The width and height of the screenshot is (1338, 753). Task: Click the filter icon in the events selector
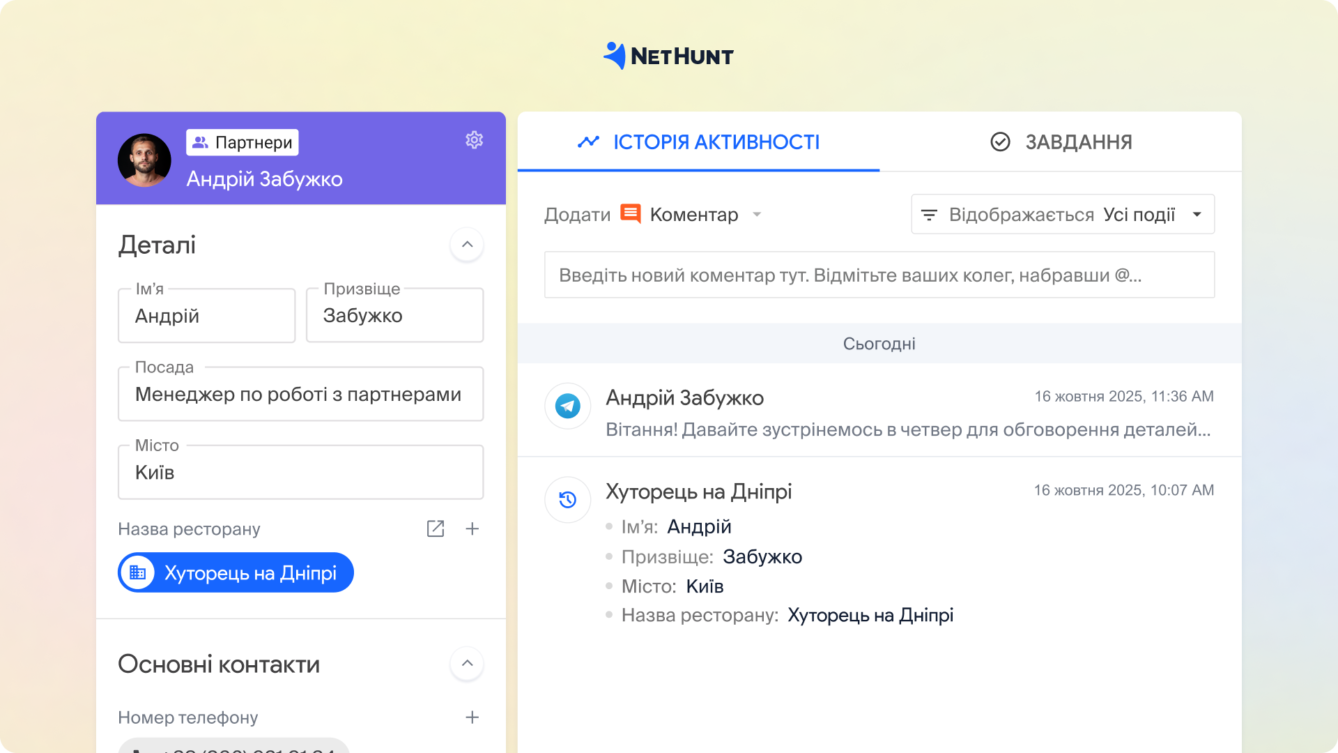(930, 213)
